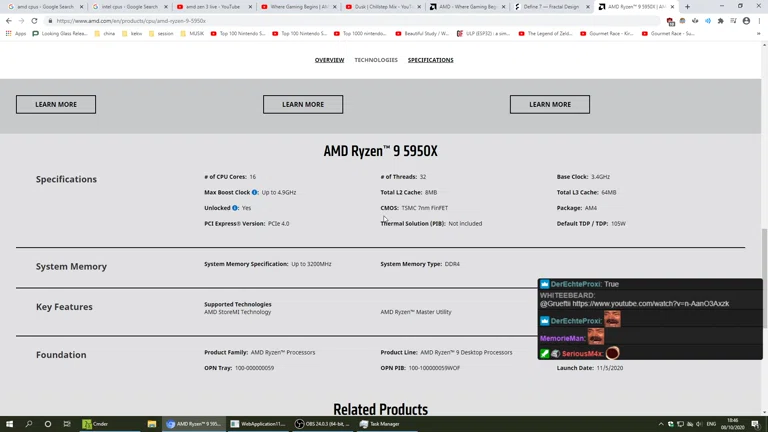Open the Chrome extensions puzzle icon

(x=720, y=21)
